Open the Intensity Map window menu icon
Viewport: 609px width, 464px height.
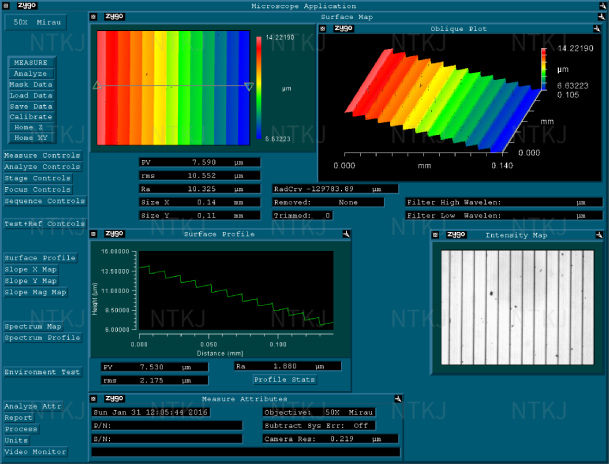click(434, 235)
